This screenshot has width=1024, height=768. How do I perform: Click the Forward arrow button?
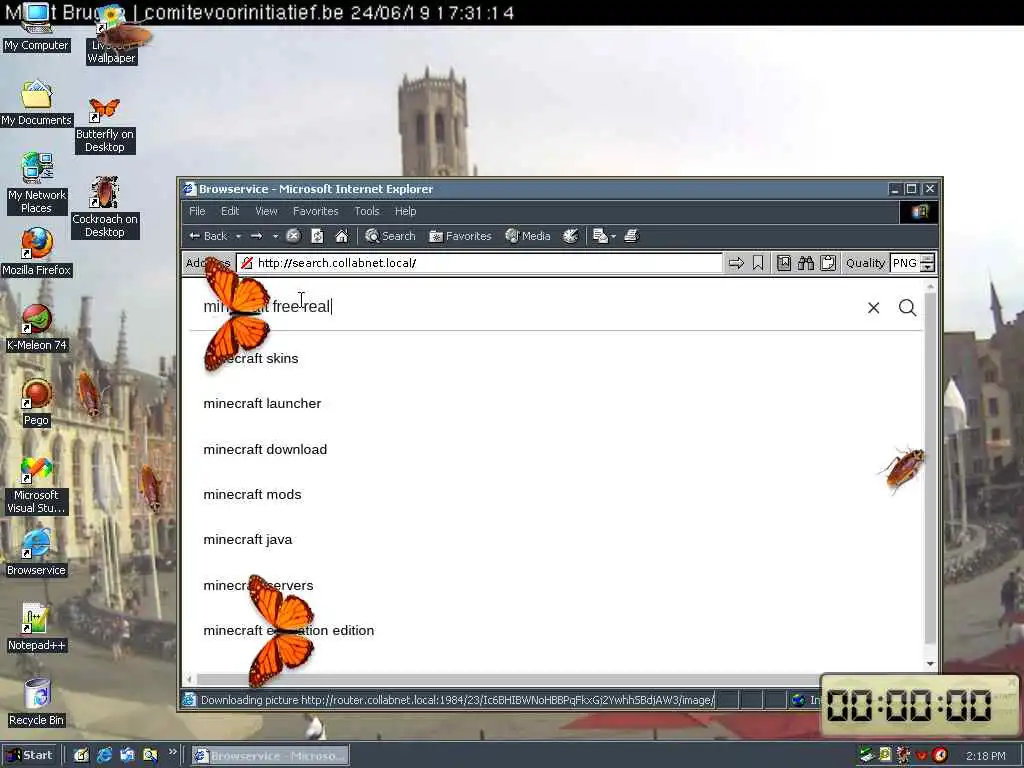click(257, 236)
